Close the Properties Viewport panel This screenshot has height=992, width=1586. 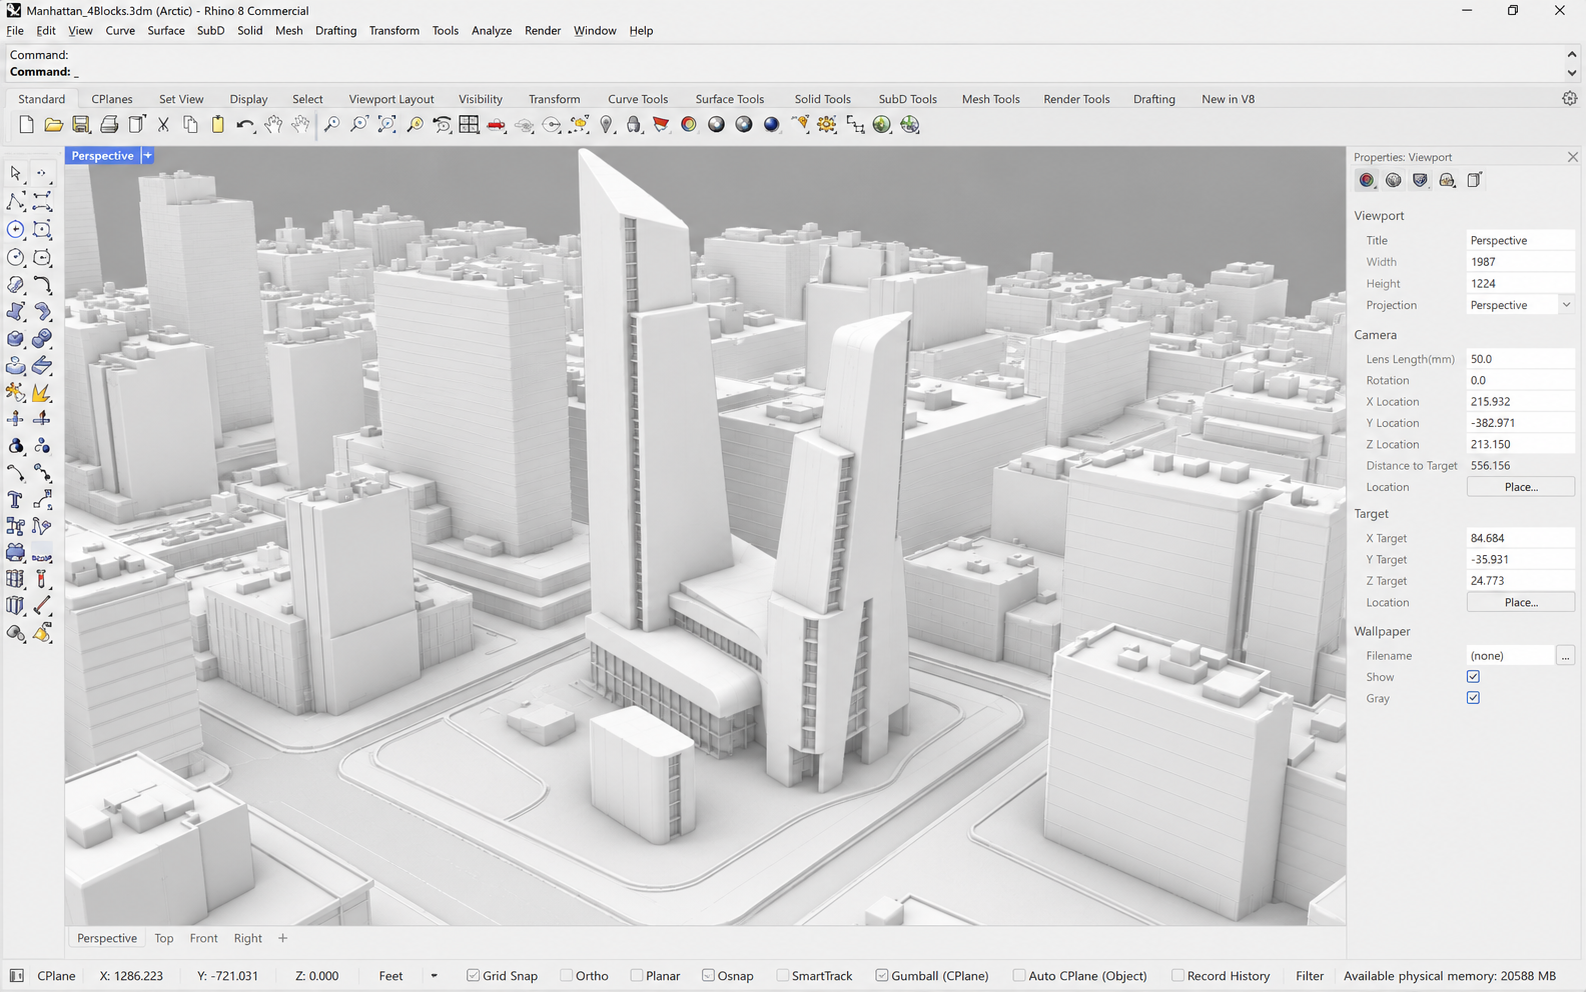point(1572,157)
